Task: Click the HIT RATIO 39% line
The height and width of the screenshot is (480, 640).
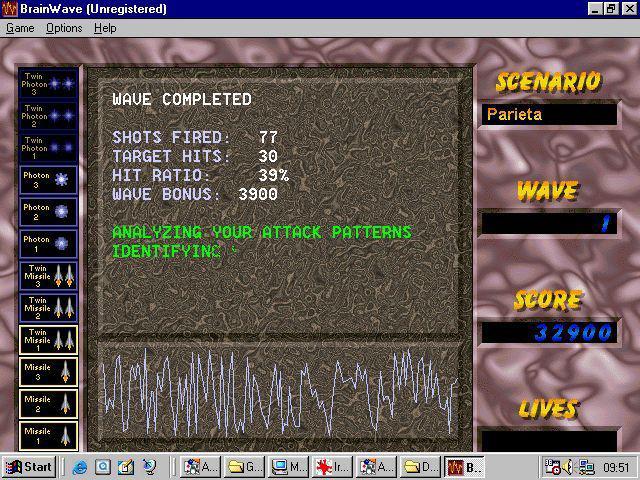Action: [200, 175]
